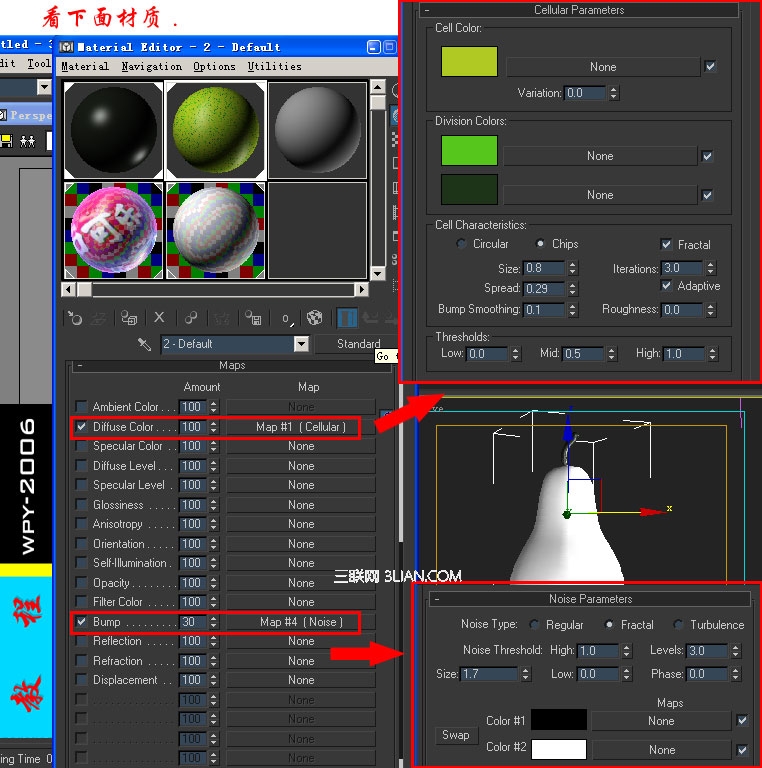Enable the Opacity map checkbox

click(x=81, y=583)
